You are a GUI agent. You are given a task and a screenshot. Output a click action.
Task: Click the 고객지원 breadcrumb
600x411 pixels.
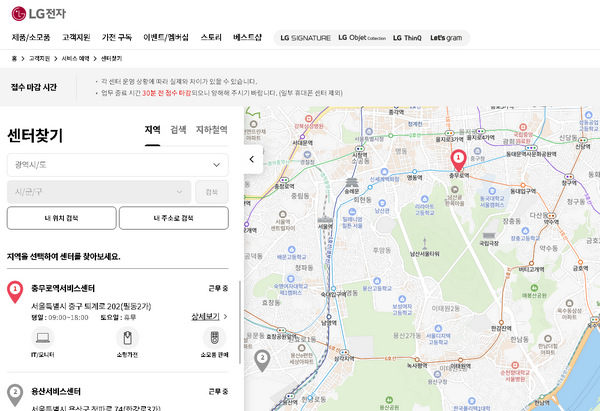pos(39,59)
